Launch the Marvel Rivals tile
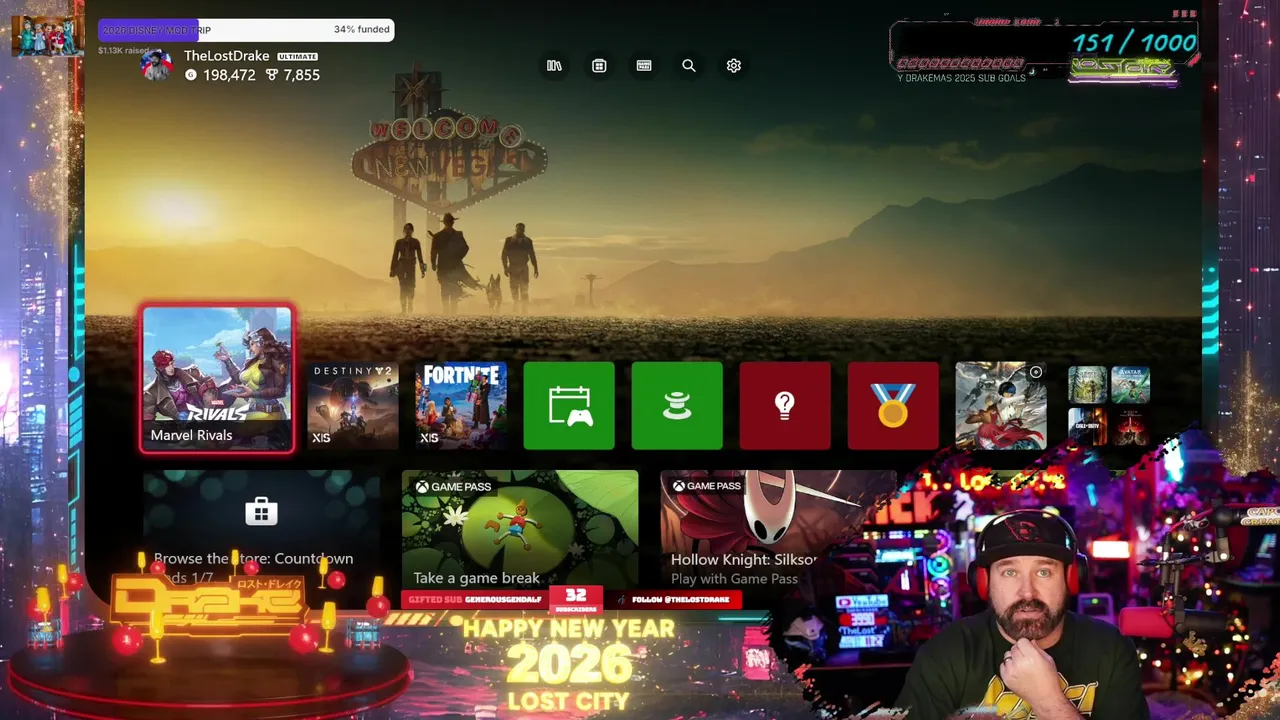 [x=217, y=379]
